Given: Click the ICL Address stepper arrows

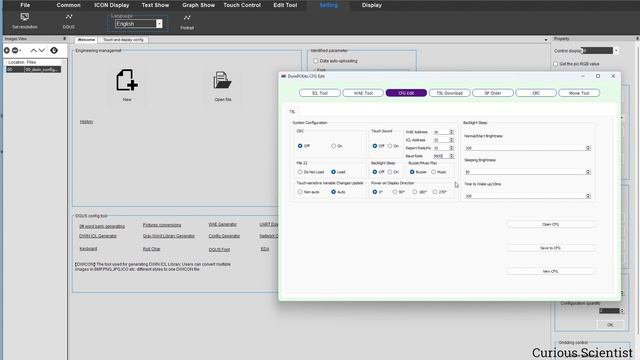Looking at the screenshot, I should coord(451,140).
